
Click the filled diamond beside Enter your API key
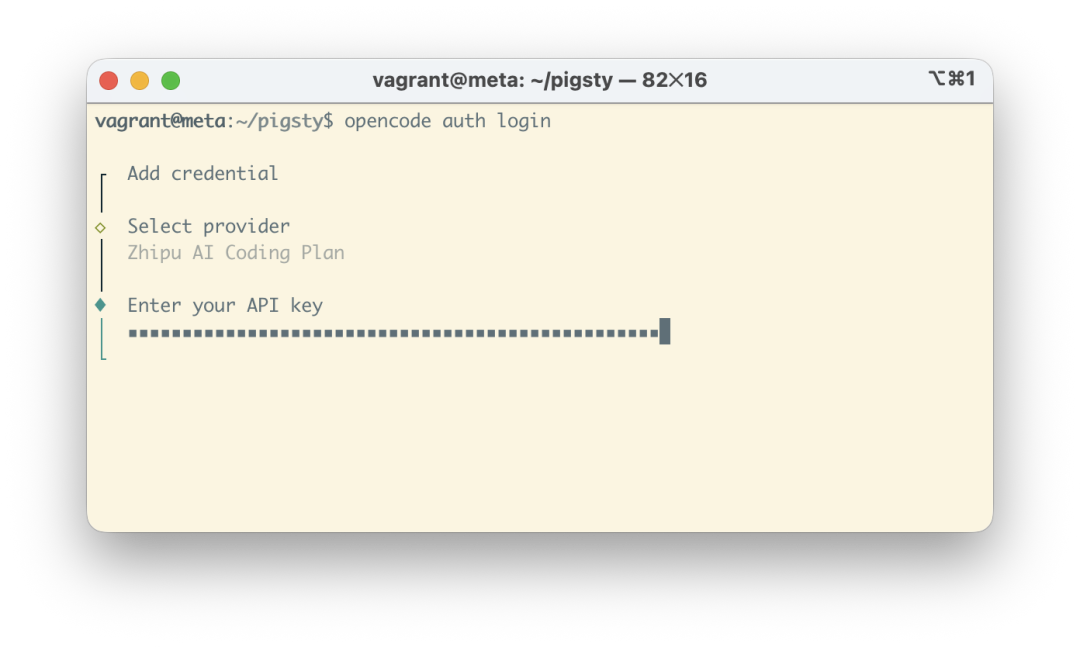click(x=101, y=305)
